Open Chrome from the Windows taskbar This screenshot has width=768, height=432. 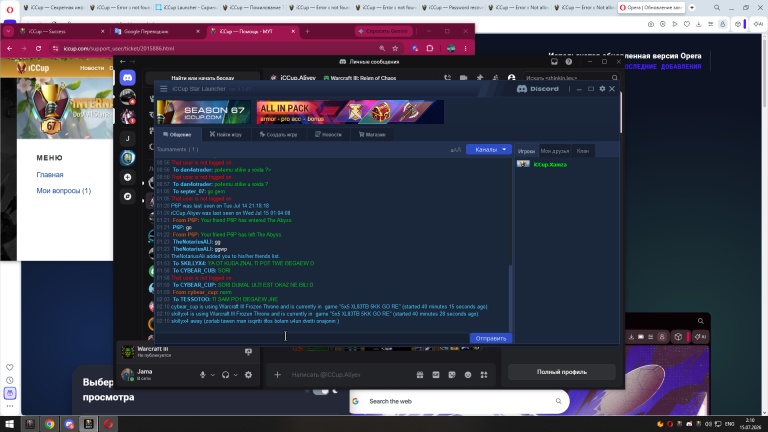pos(49,424)
